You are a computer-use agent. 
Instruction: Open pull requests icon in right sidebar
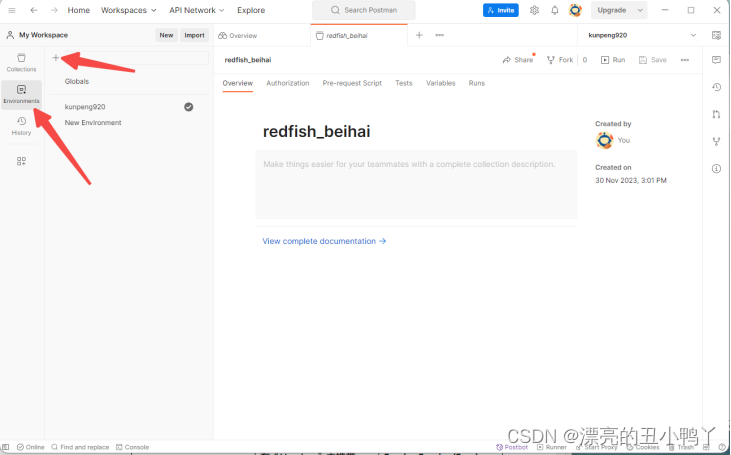[x=717, y=114]
